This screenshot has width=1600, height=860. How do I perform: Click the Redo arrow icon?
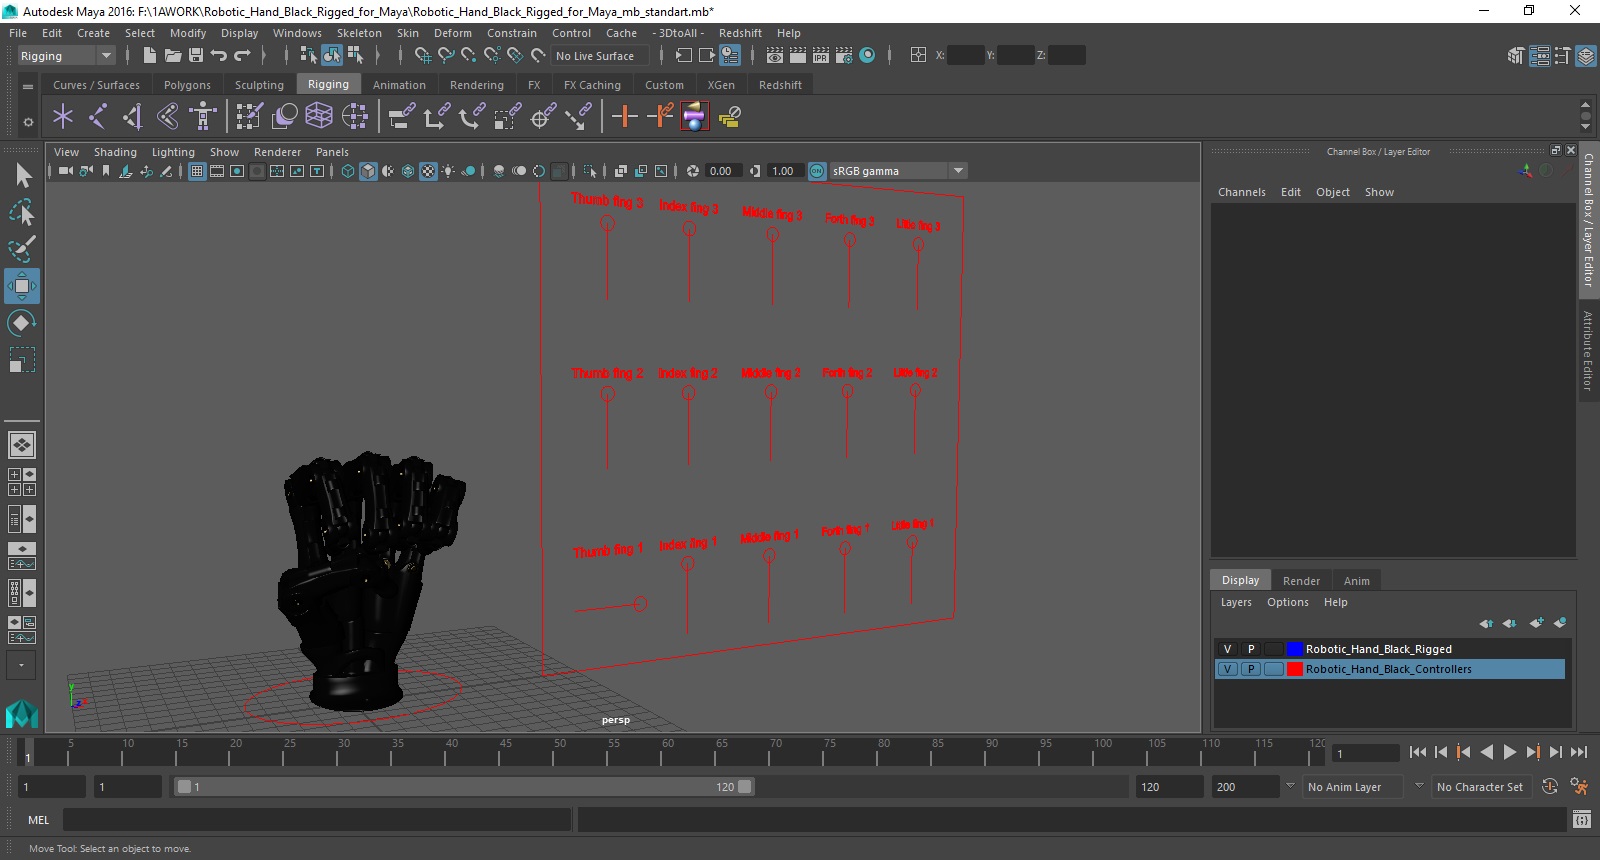(242, 56)
